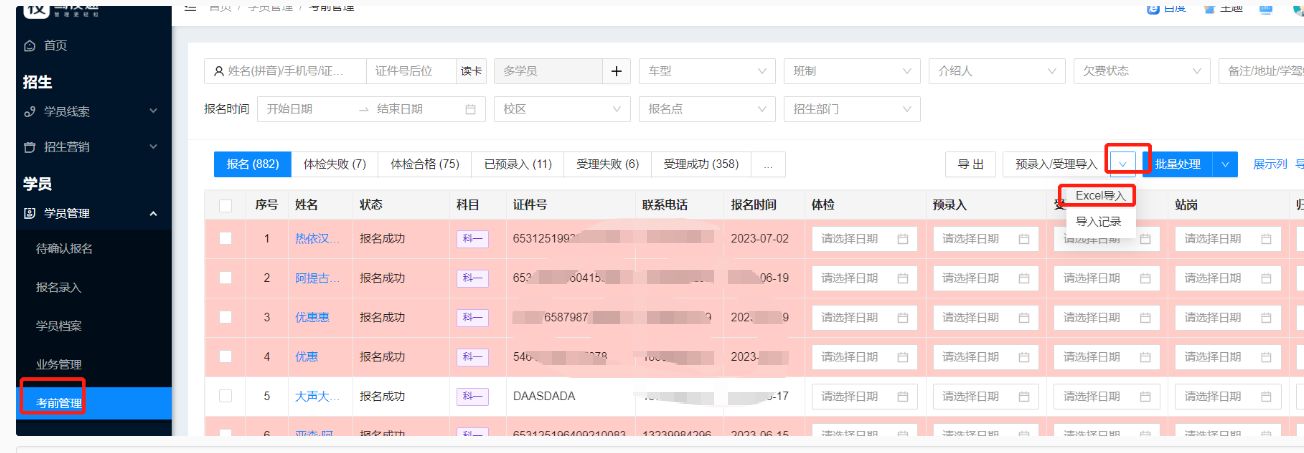The image size is (1304, 453).
Task: Click 站岗 calendar icon for row 2
Action: (x=1267, y=278)
